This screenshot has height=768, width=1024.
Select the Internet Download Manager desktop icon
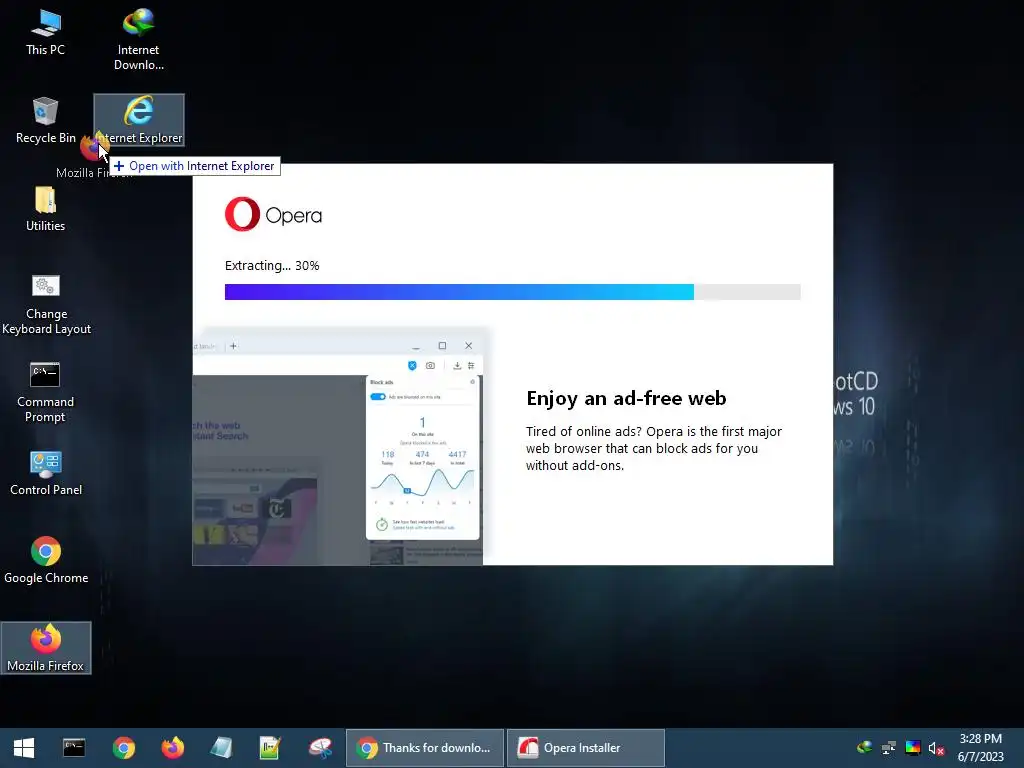pyautogui.click(x=138, y=39)
